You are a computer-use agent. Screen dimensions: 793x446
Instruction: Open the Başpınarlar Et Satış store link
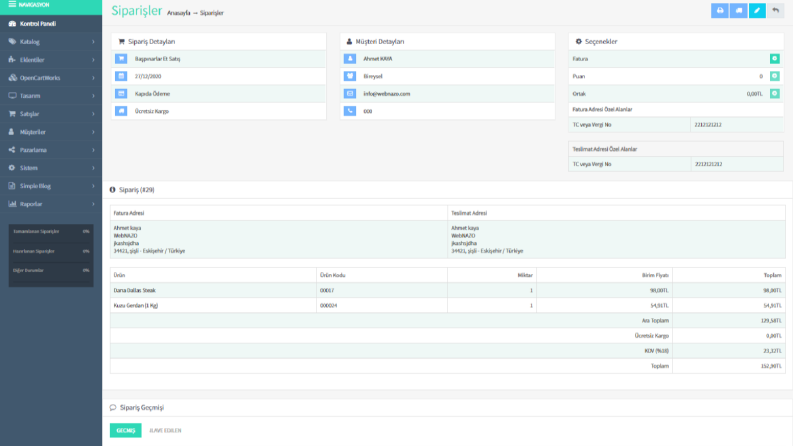click(157, 59)
